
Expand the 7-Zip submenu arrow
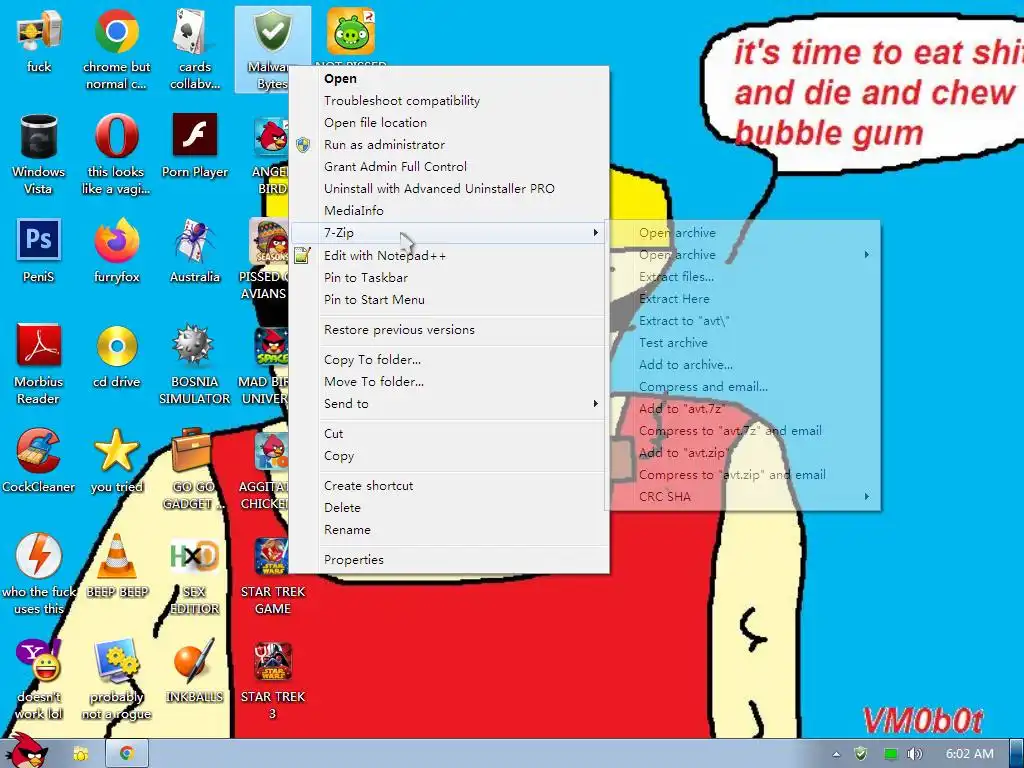595,232
